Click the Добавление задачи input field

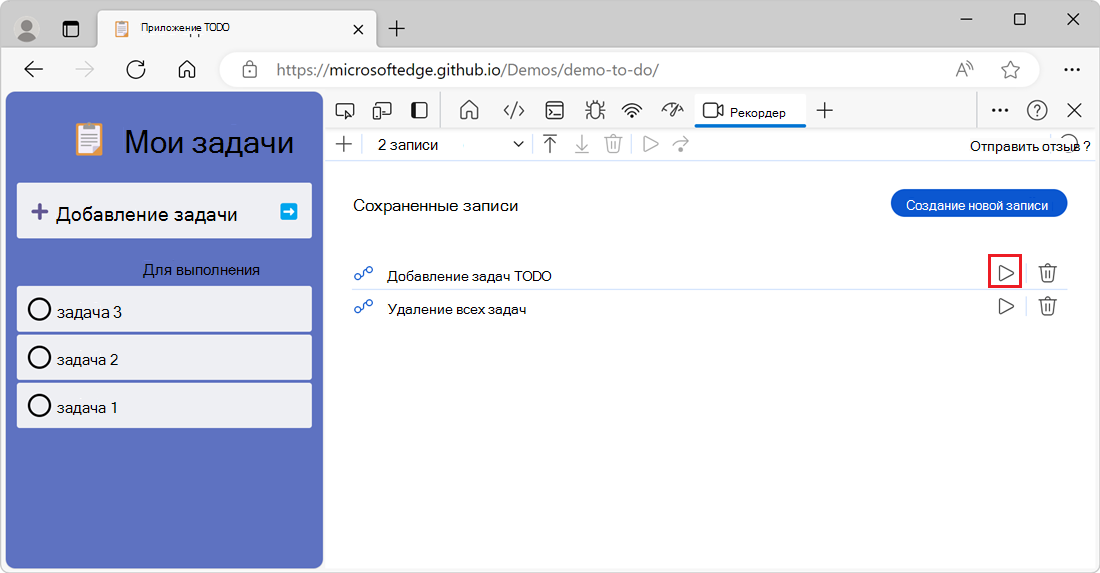163,213
